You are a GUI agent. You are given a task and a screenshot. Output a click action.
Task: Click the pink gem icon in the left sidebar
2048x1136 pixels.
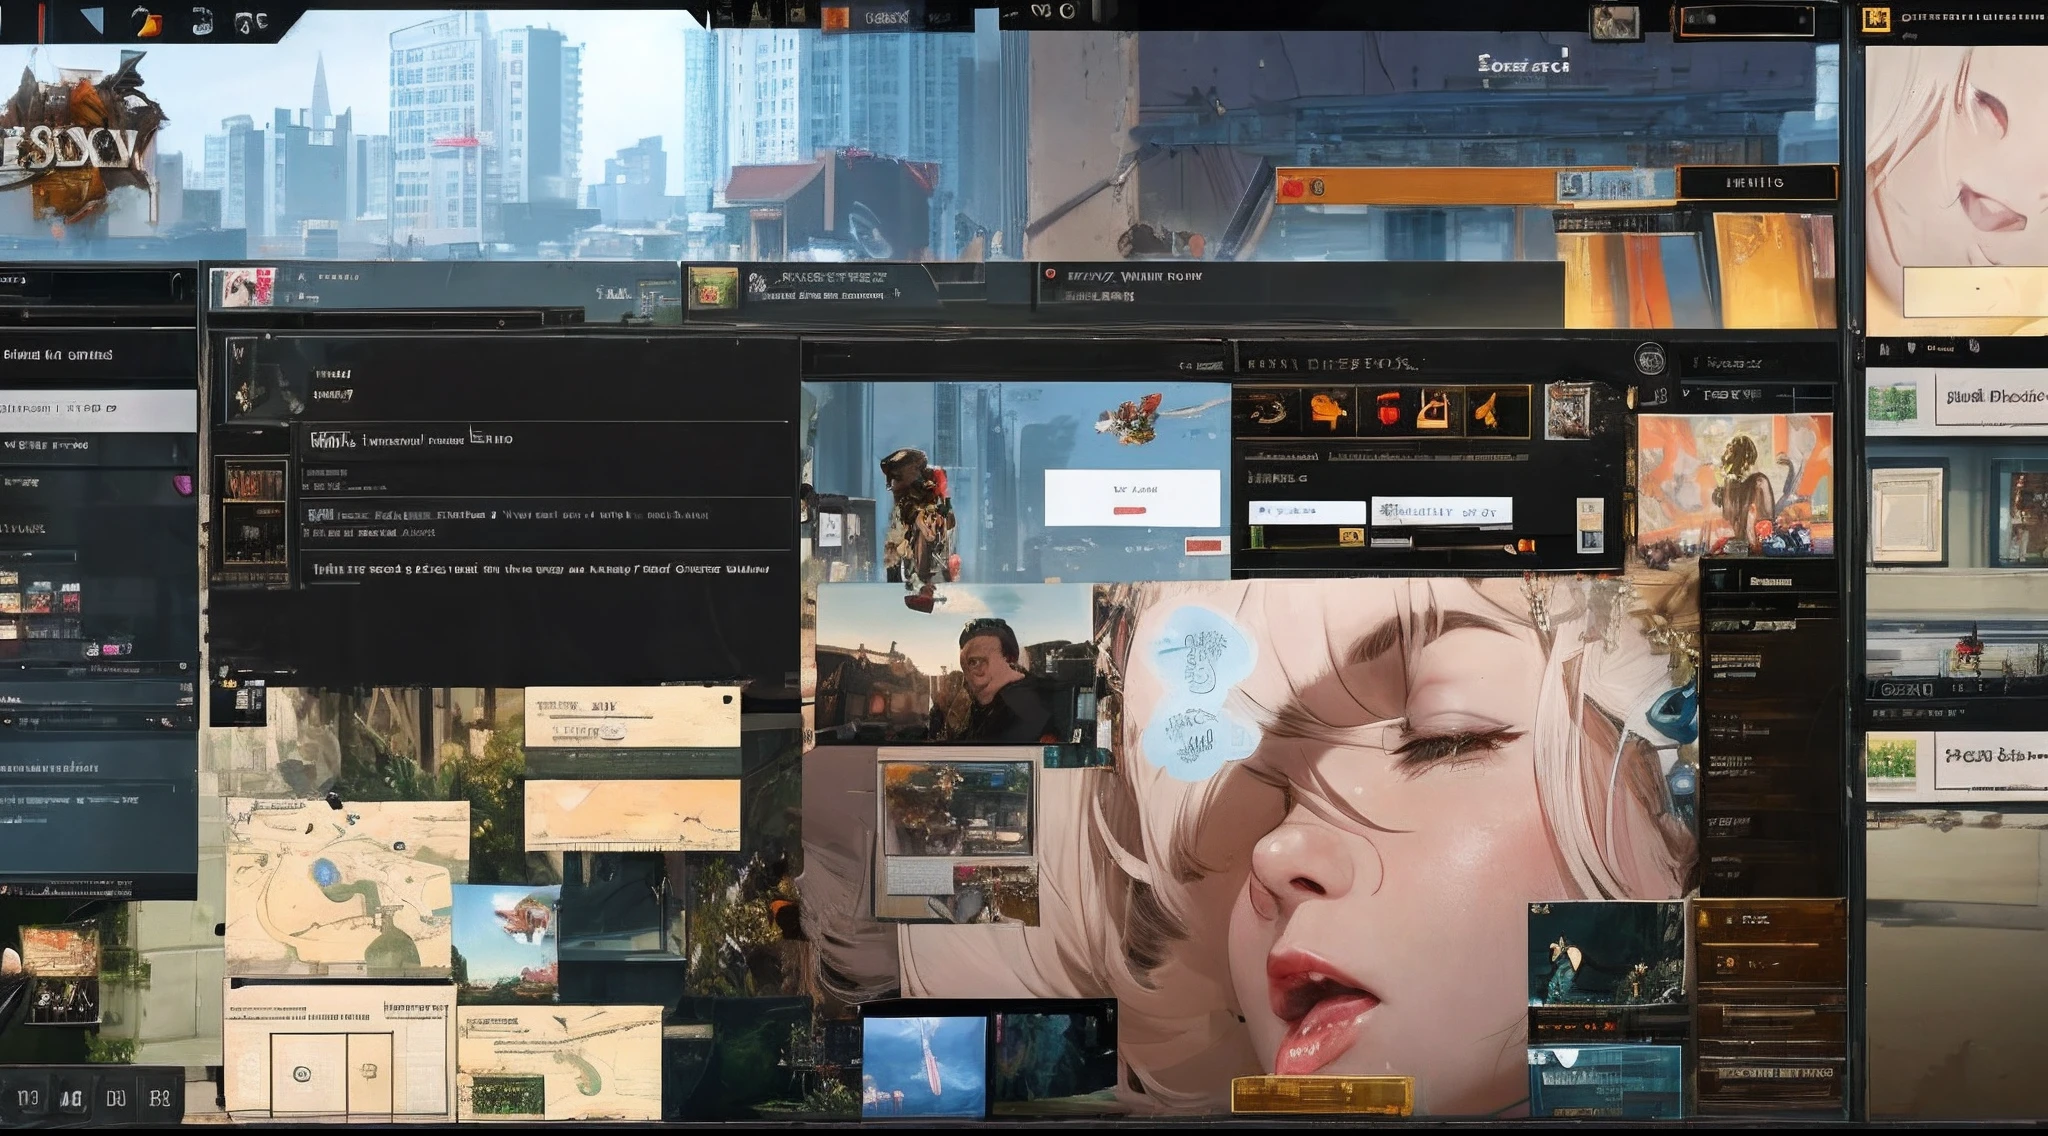(x=183, y=485)
